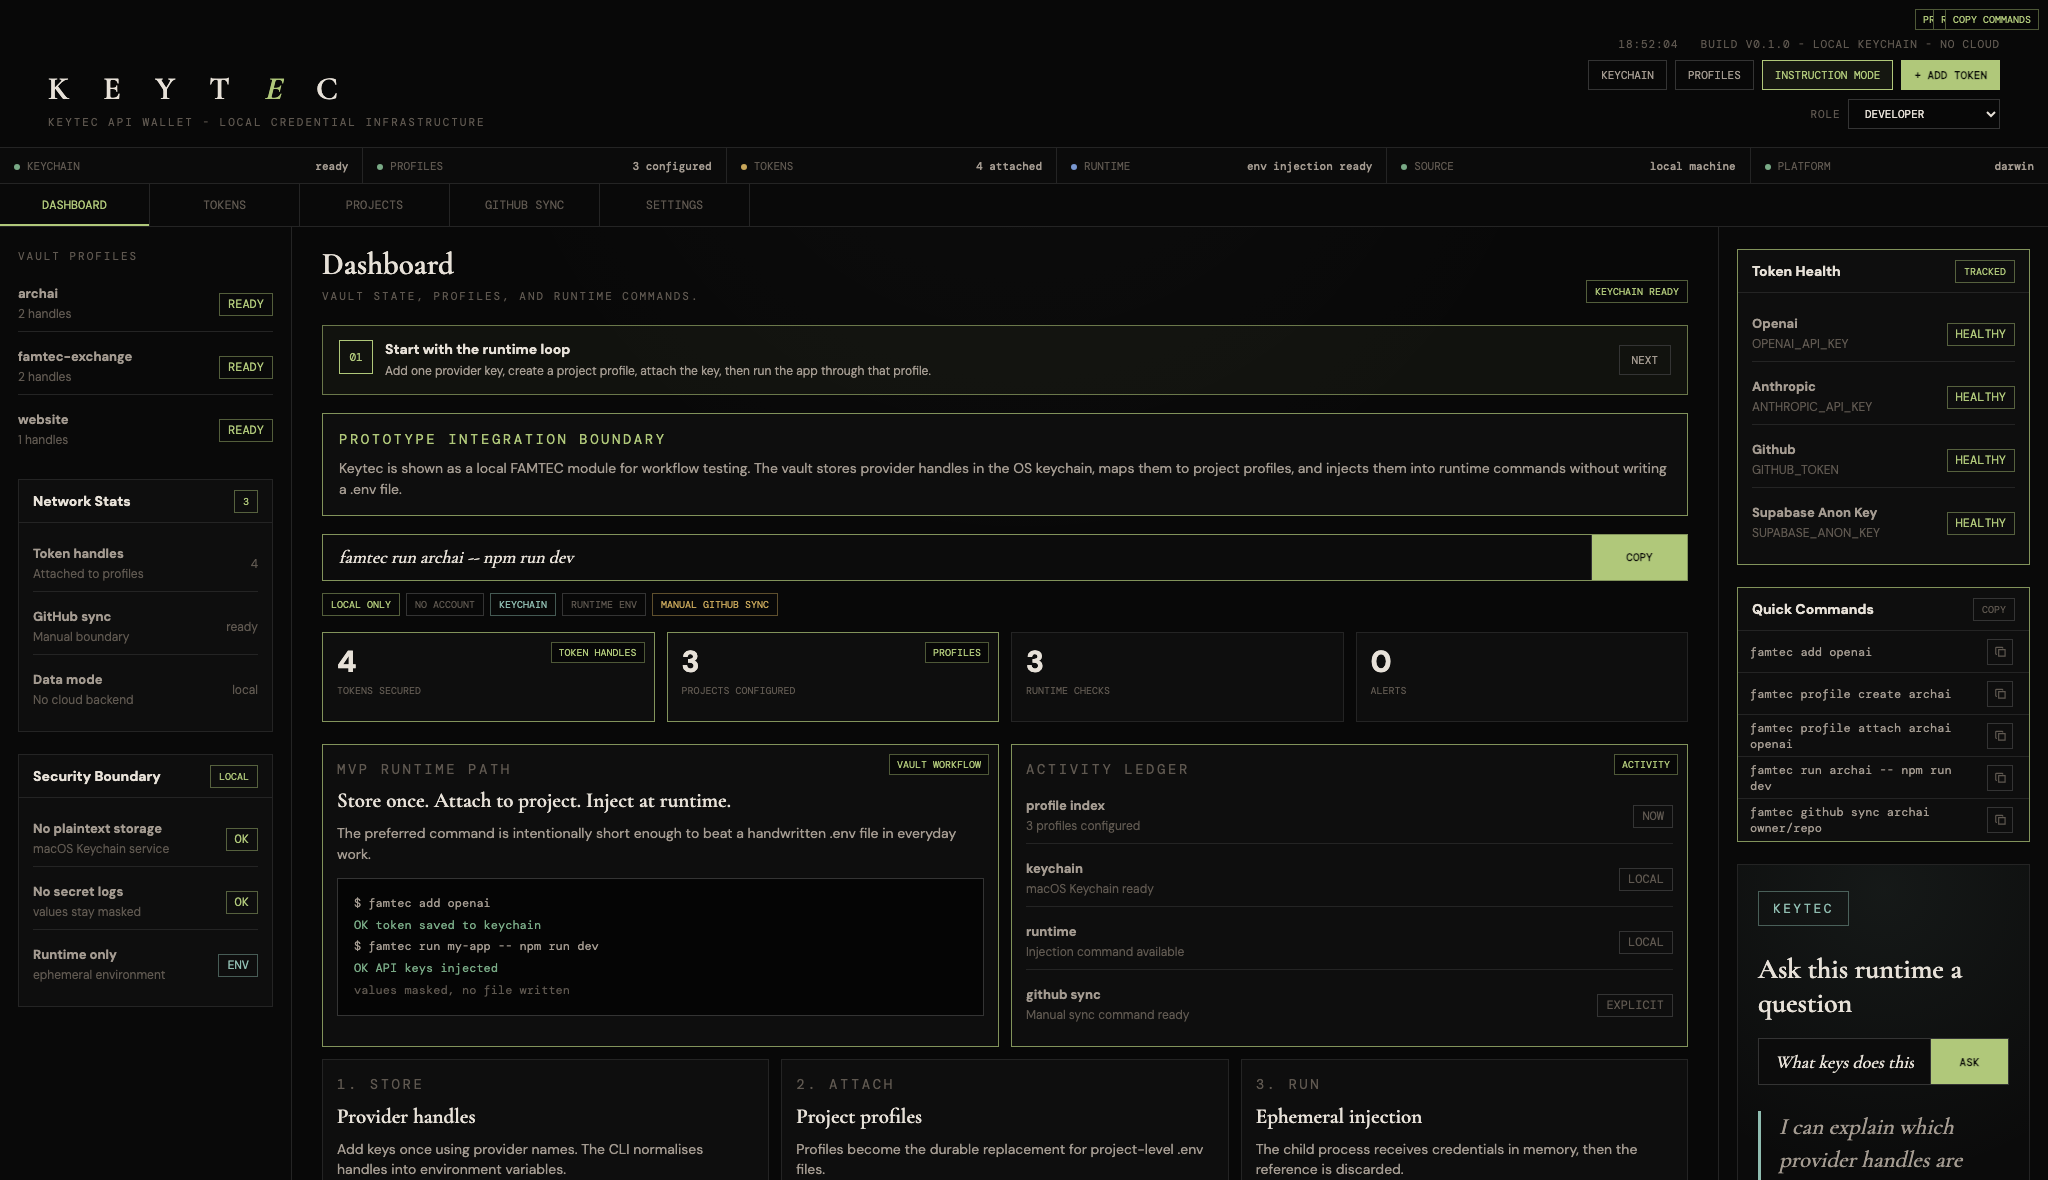Click the 'Provider handles' step heading
Image resolution: width=2048 pixels, height=1180 pixels.
tap(406, 1116)
